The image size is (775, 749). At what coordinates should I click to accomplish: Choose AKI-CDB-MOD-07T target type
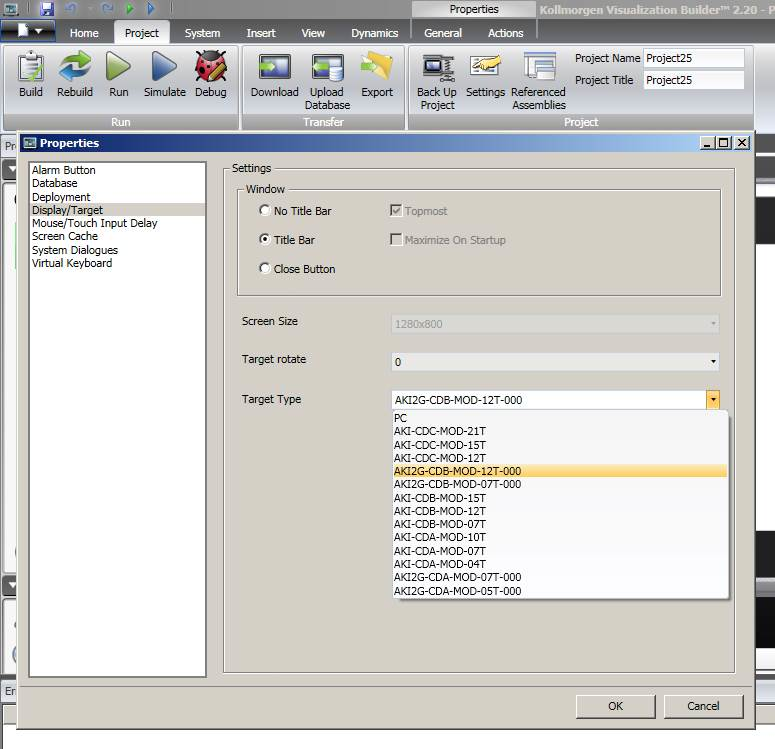(x=560, y=524)
